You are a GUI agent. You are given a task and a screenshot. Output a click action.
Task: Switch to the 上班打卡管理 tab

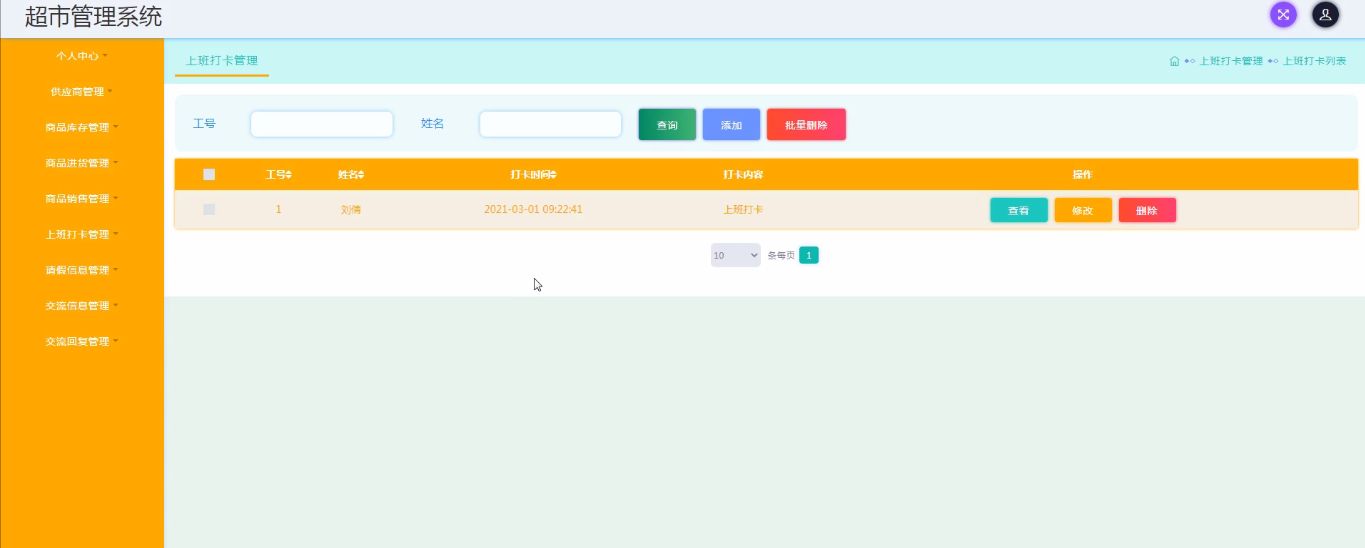(222, 61)
